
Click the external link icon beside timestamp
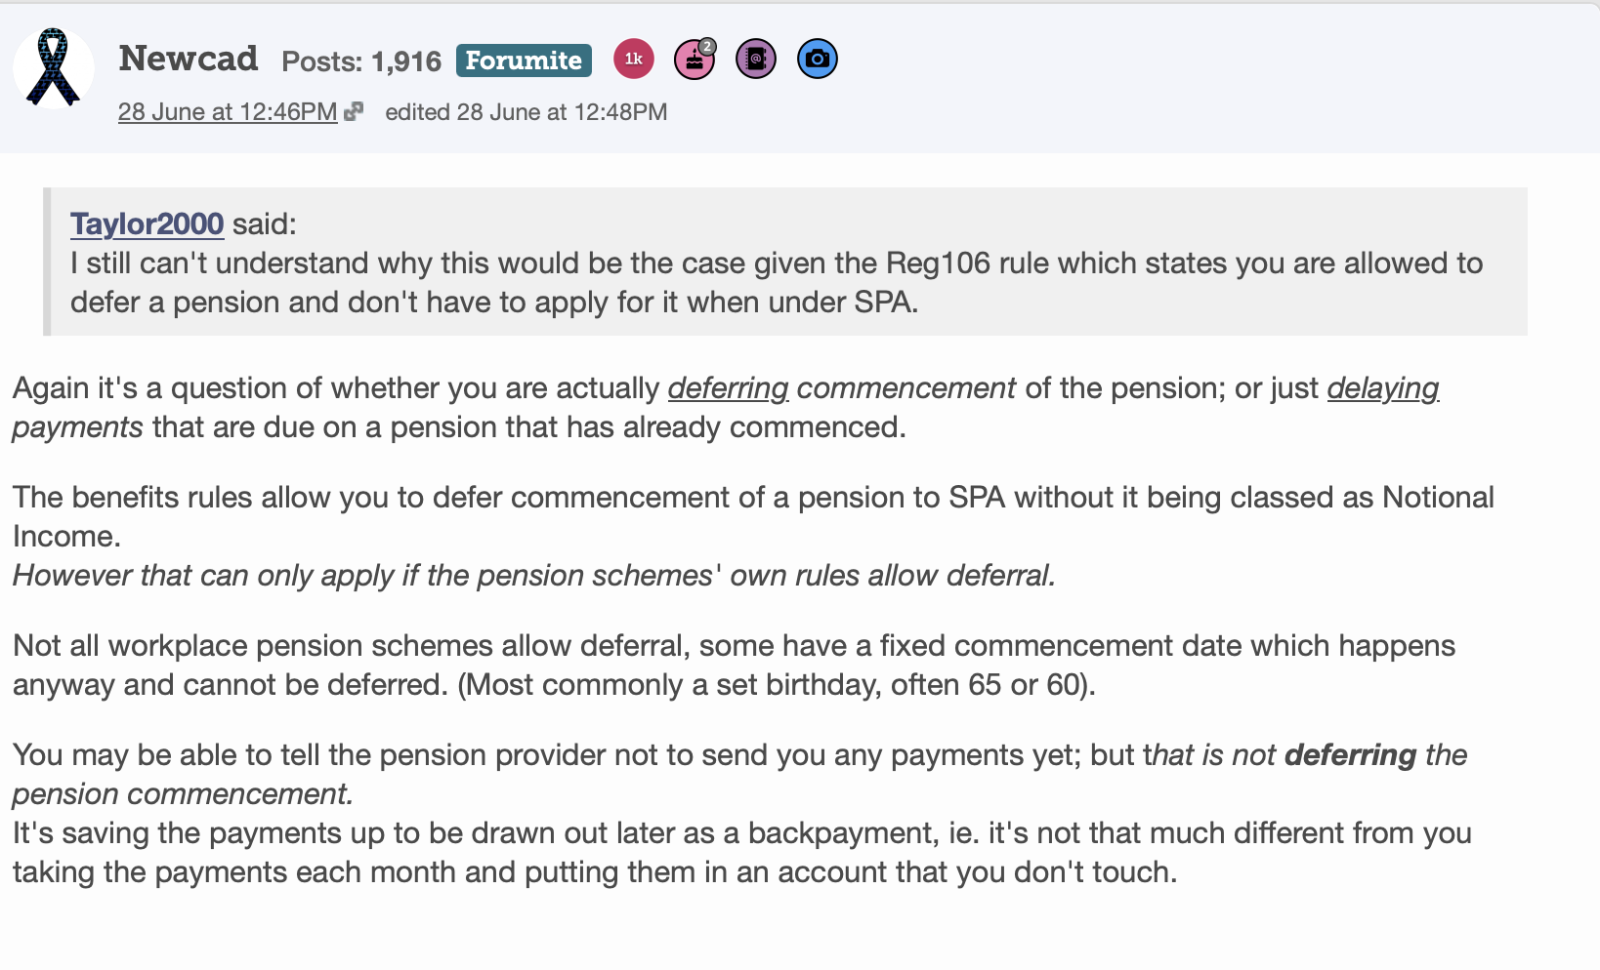click(x=353, y=112)
